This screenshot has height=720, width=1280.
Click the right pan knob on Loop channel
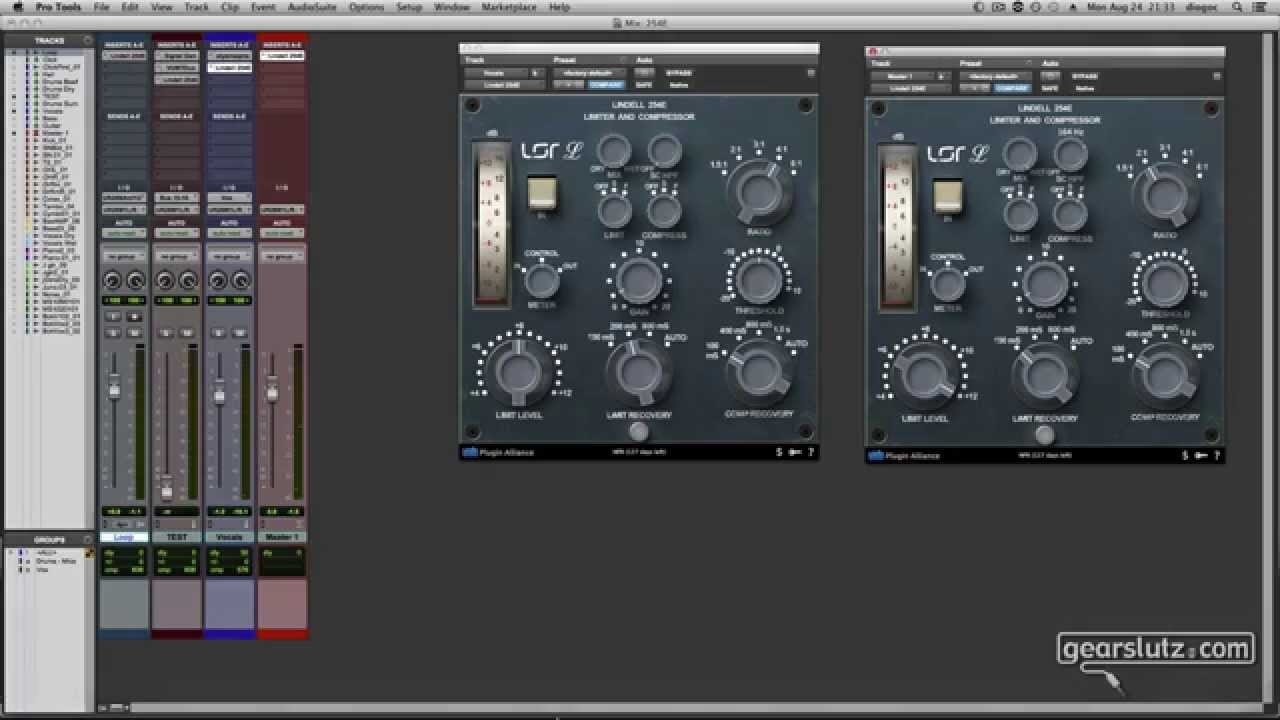(136, 281)
